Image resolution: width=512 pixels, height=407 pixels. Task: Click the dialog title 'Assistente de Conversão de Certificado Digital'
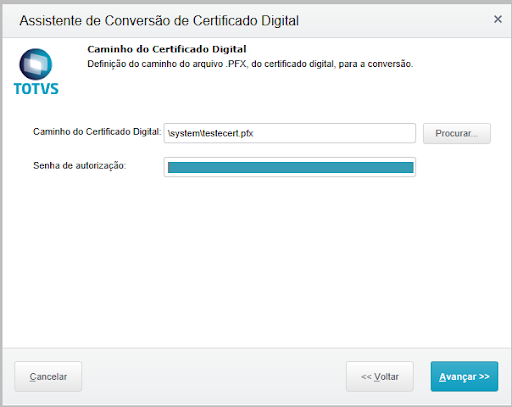click(x=159, y=21)
